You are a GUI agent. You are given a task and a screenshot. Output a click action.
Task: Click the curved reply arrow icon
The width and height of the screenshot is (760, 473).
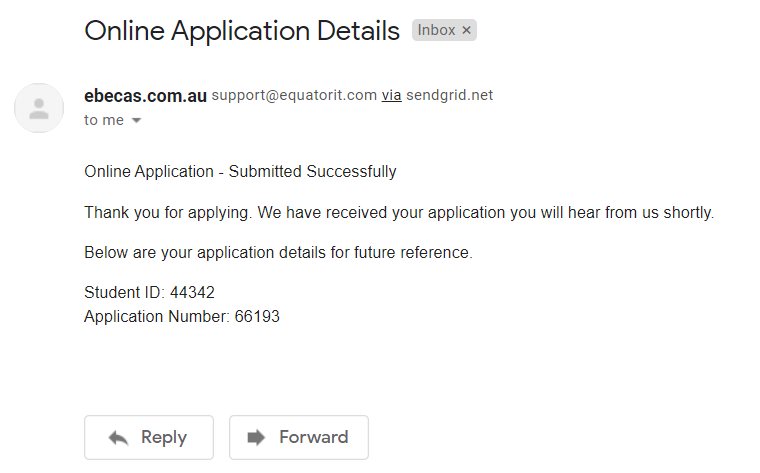point(118,438)
